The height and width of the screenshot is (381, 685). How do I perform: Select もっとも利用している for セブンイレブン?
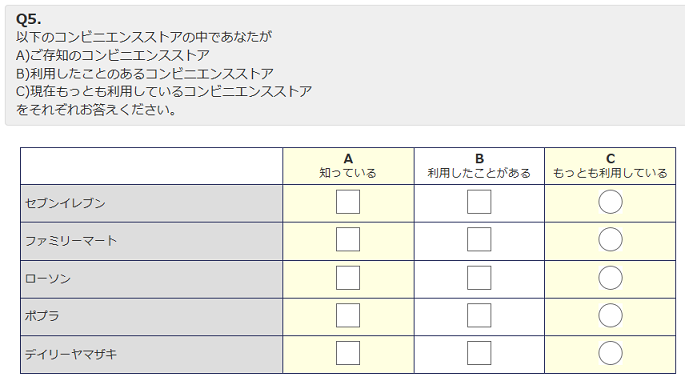[610, 202]
